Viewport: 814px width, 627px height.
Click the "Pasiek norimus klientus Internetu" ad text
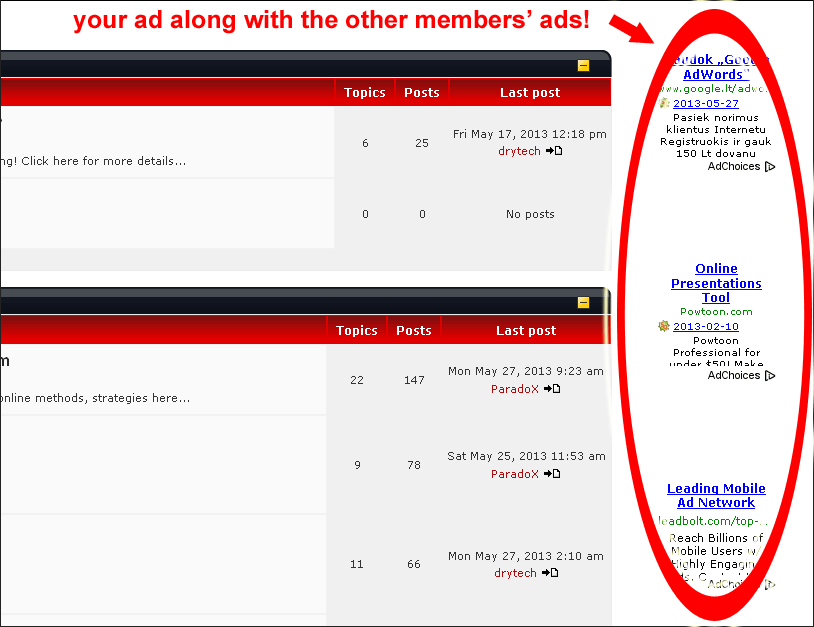pyautogui.click(x=716, y=124)
